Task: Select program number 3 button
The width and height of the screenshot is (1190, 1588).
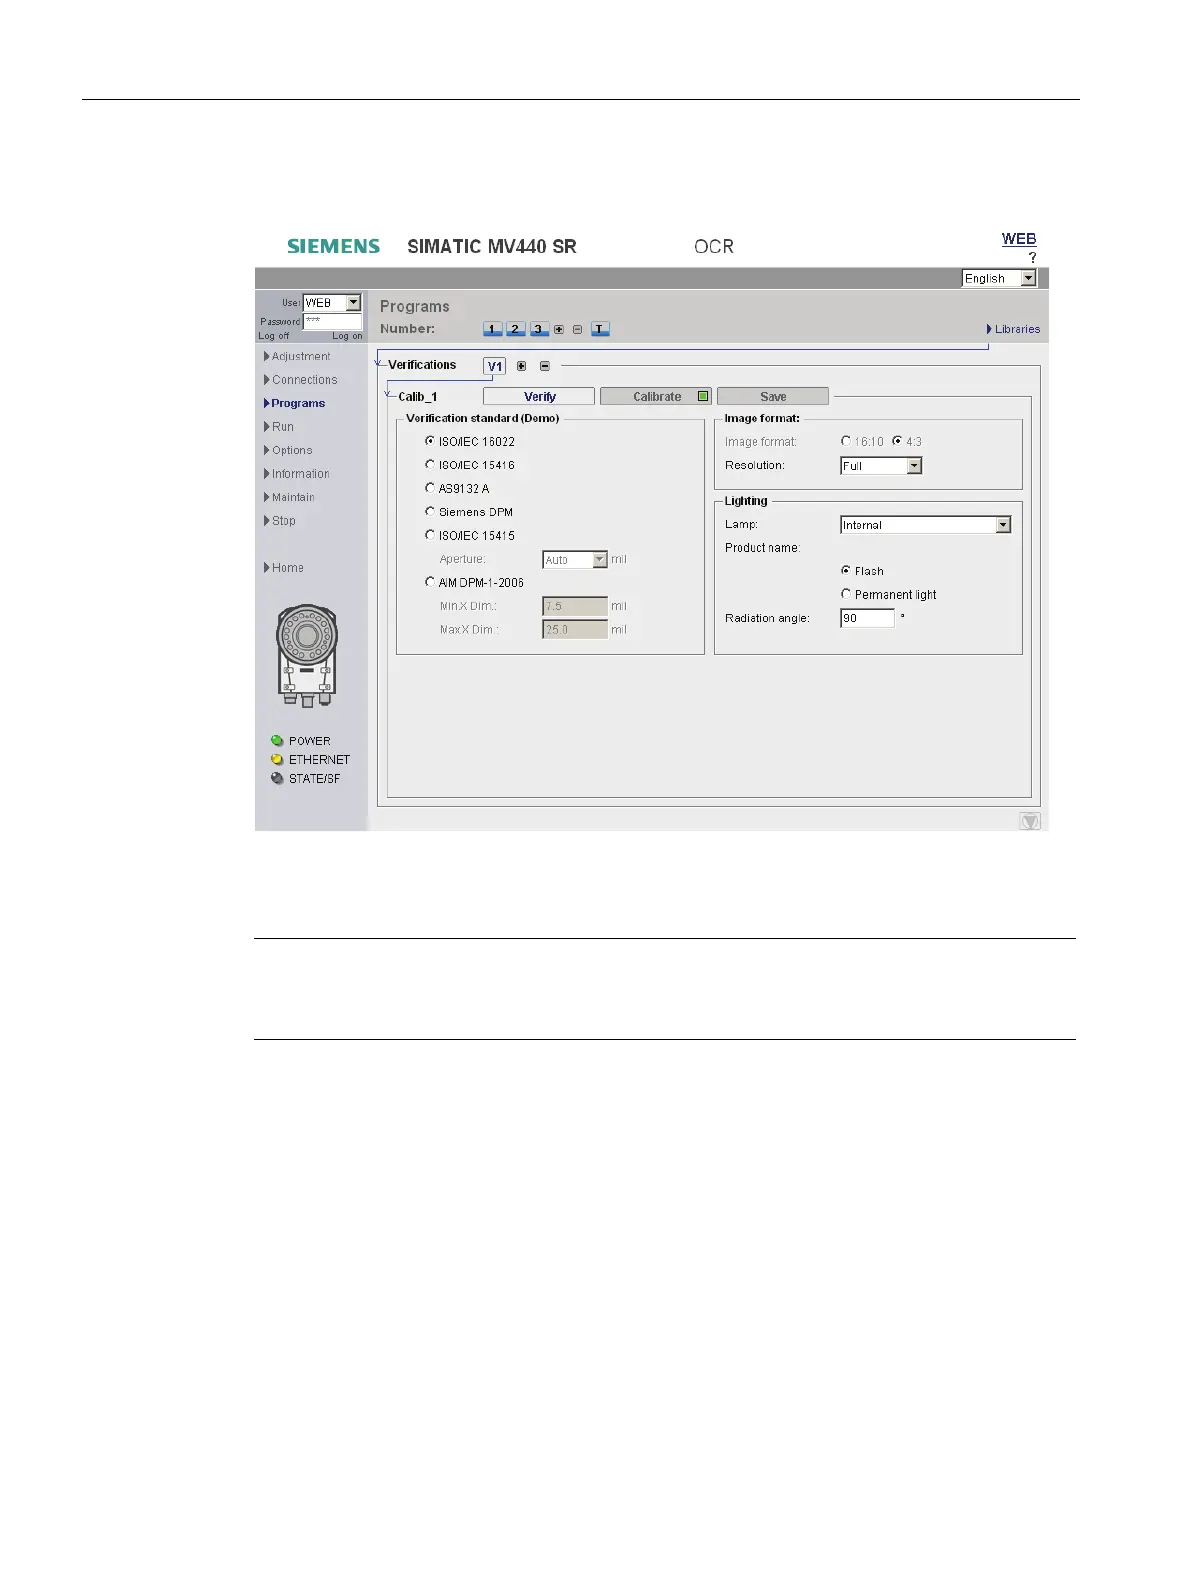Action: coord(539,329)
